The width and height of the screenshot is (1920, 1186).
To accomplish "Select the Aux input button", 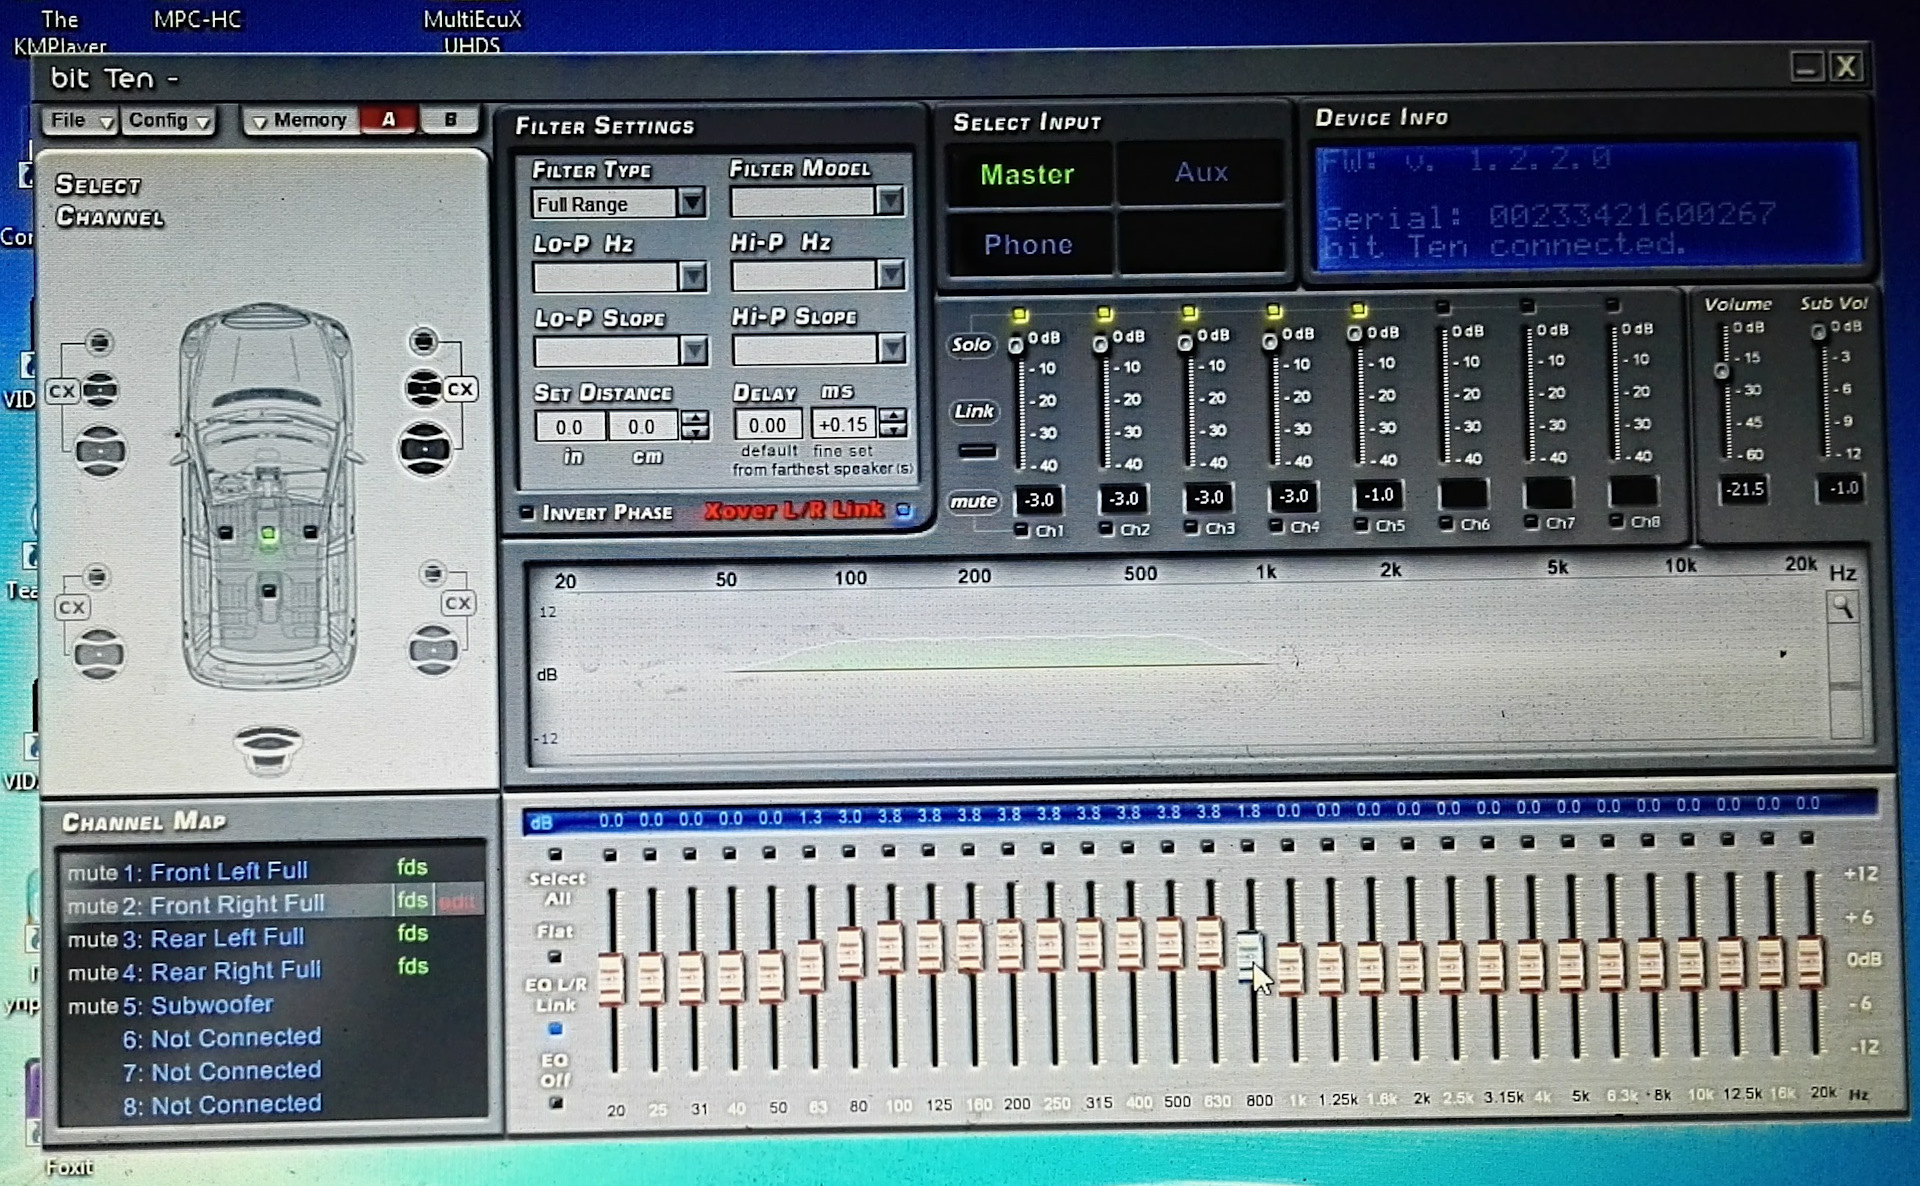I will pyautogui.click(x=1200, y=173).
